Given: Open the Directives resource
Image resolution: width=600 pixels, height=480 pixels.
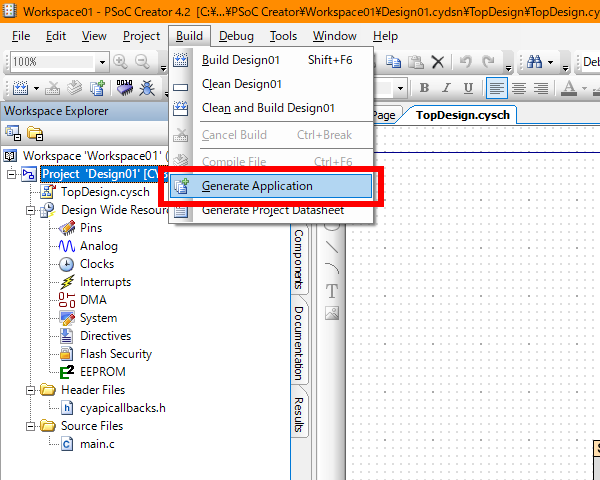Looking at the screenshot, I should pos(105,336).
